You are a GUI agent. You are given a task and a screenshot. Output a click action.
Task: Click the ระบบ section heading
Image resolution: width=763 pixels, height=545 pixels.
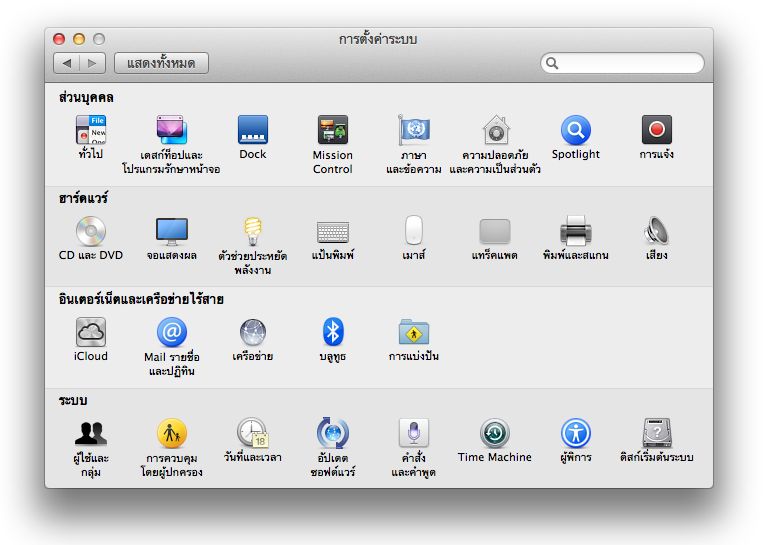click(x=73, y=400)
